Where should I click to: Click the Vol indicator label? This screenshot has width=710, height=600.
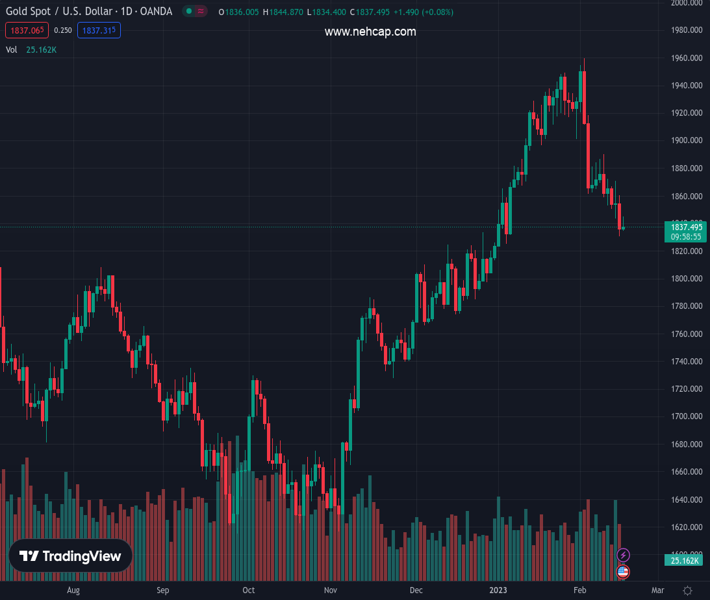[12, 49]
